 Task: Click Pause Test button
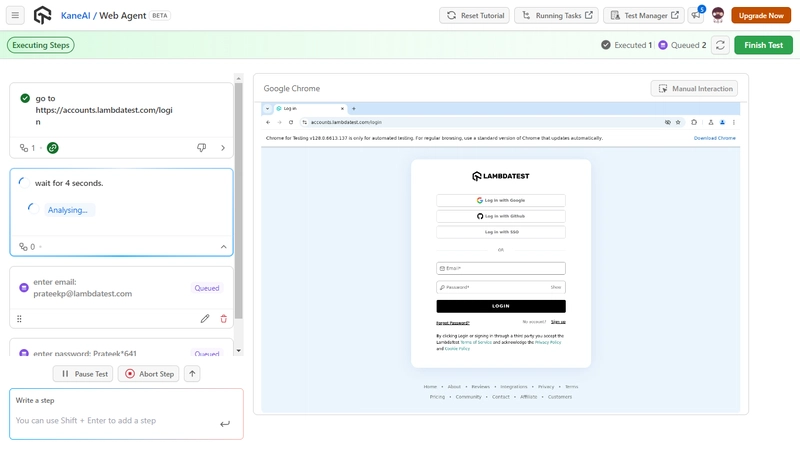tap(83, 373)
